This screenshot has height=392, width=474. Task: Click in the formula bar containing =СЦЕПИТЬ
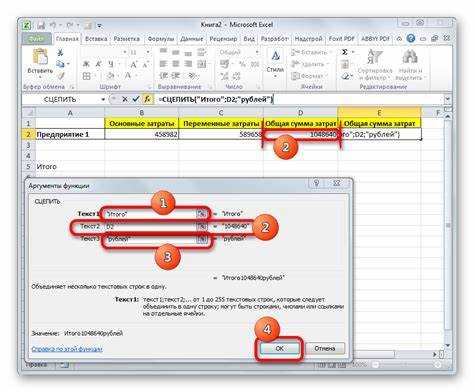[299, 99]
